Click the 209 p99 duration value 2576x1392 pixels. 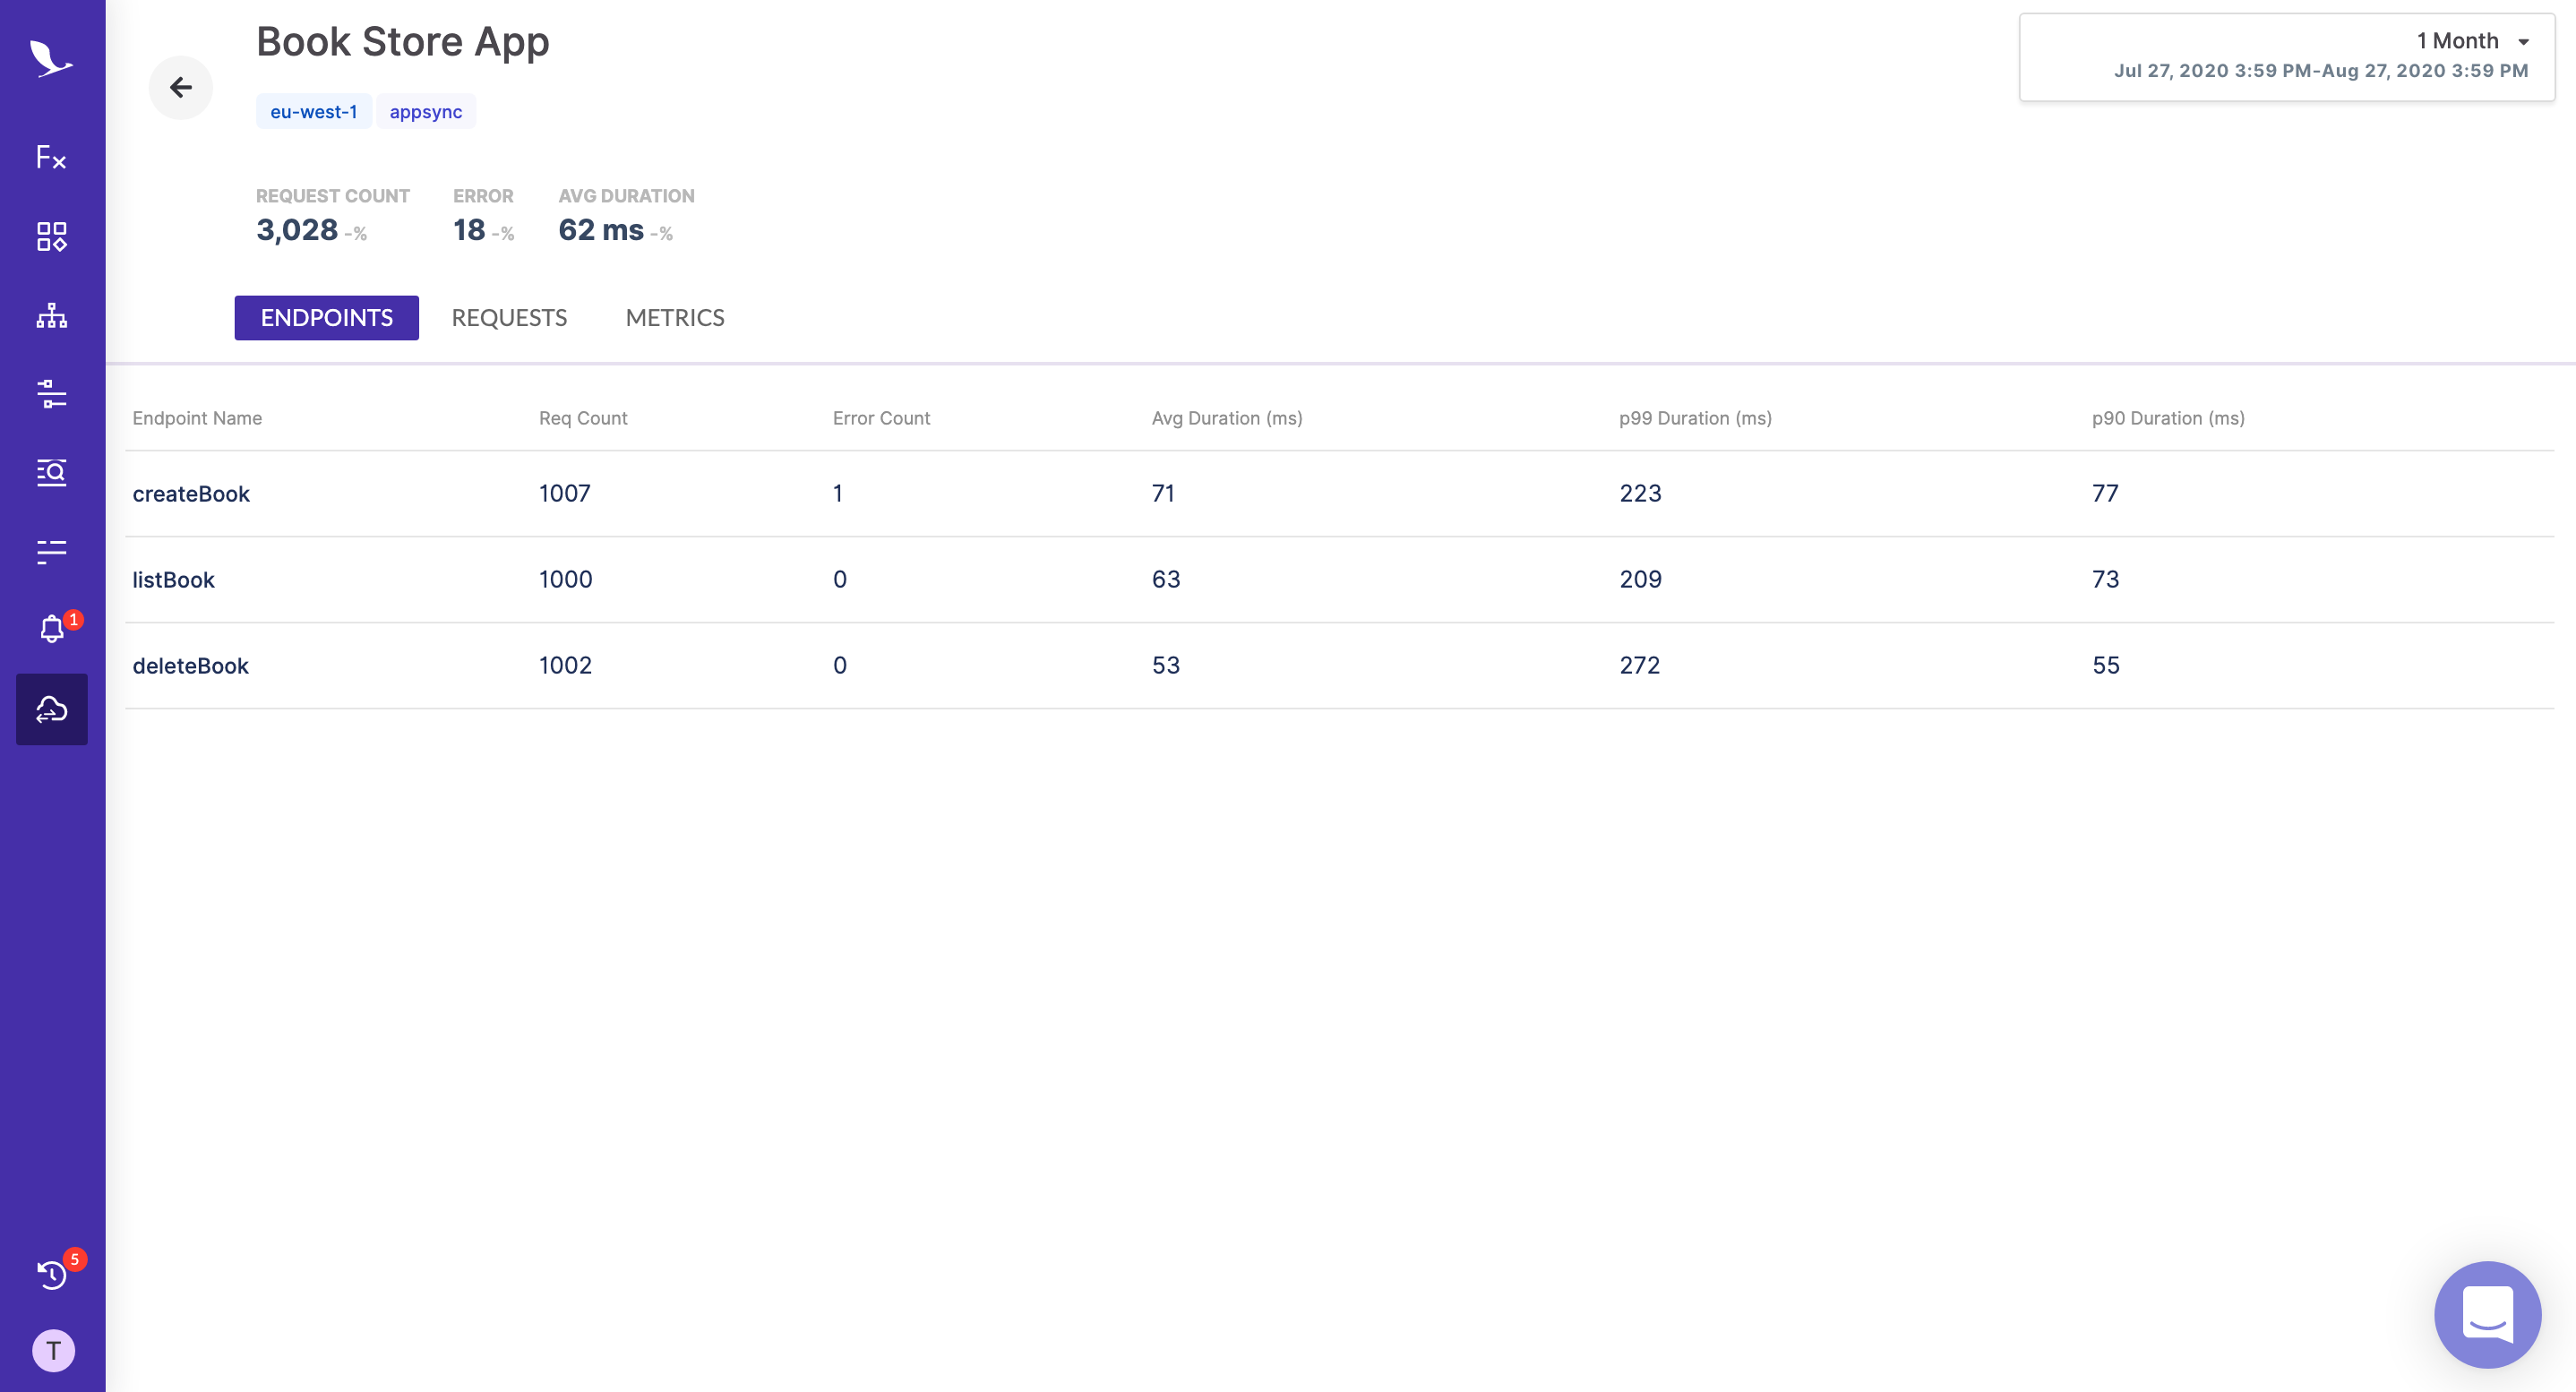[1640, 579]
